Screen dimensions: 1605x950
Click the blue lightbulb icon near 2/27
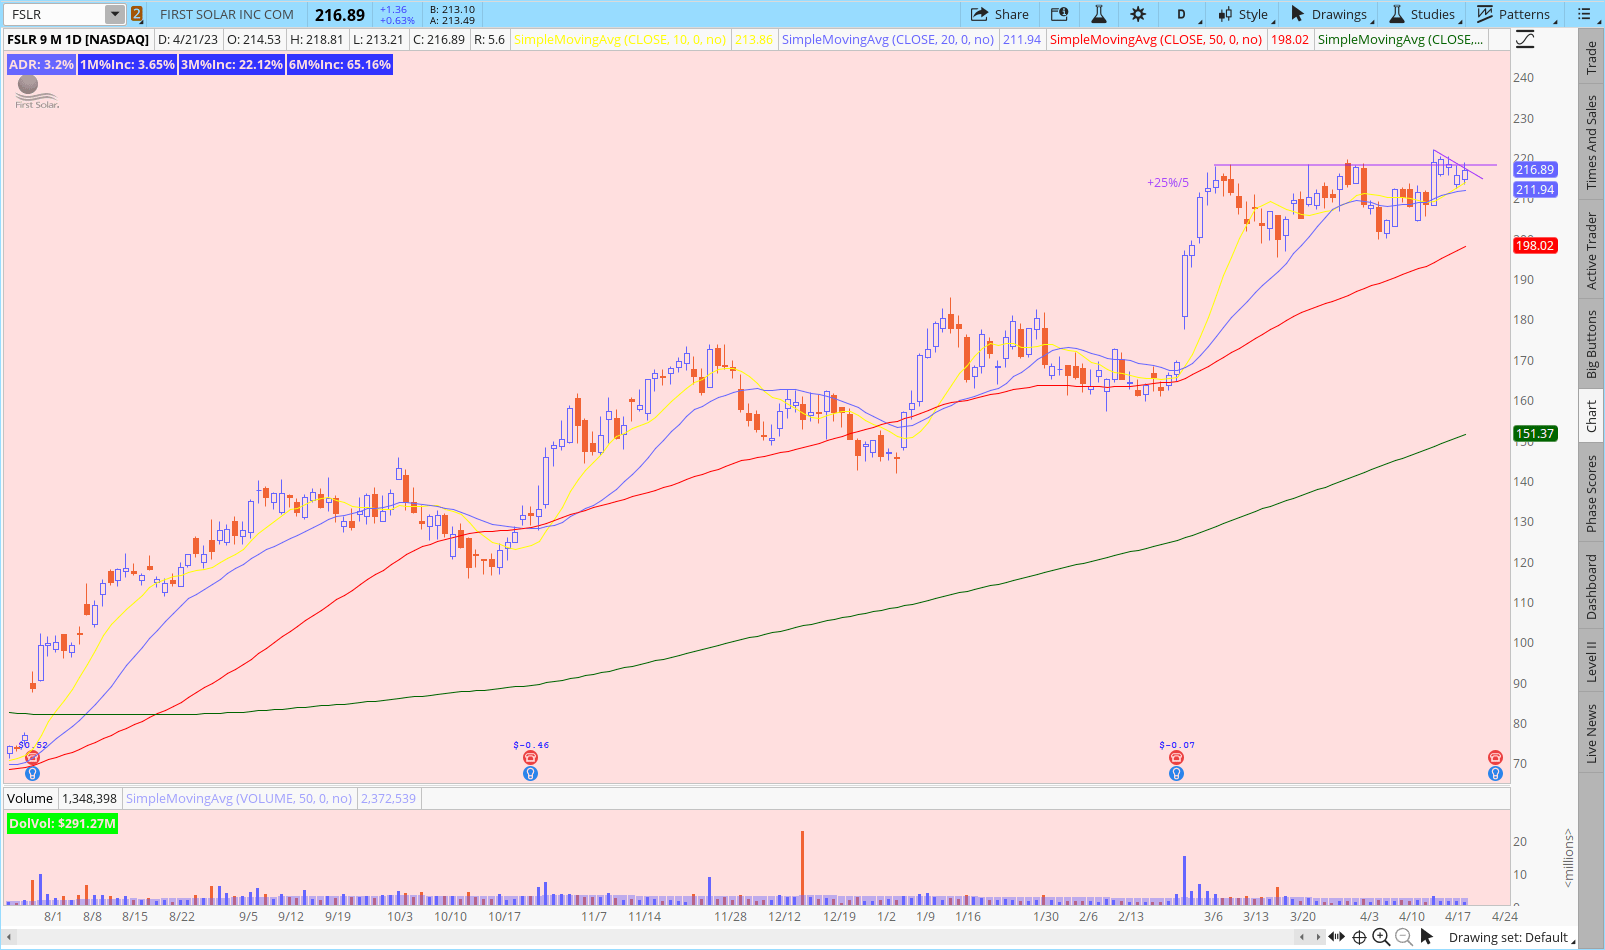coord(1176,773)
